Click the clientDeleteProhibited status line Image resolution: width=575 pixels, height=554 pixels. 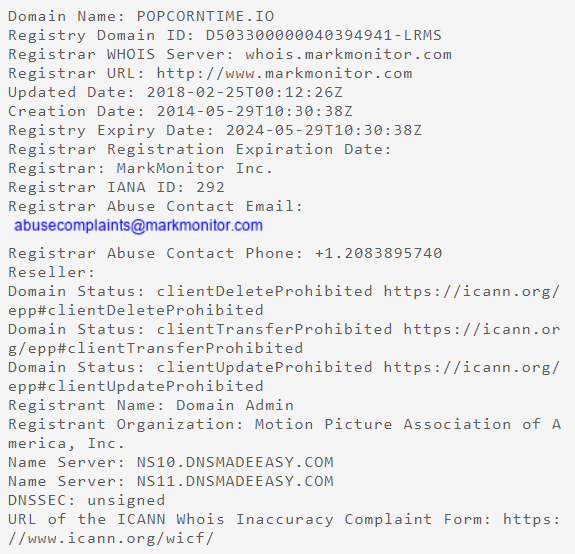284,301
